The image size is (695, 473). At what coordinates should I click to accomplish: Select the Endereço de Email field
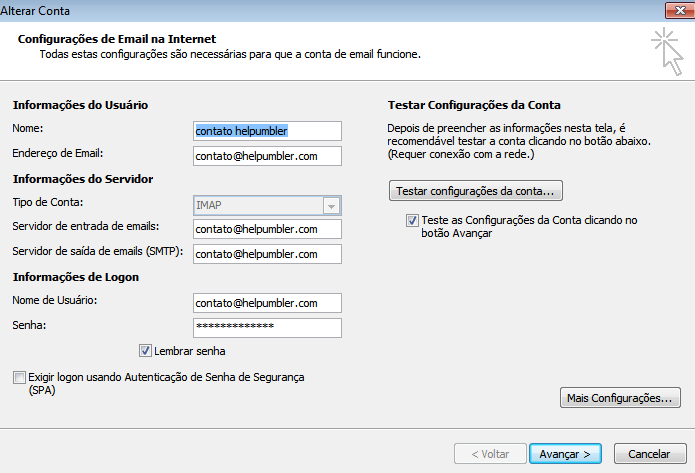coord(267,156)
